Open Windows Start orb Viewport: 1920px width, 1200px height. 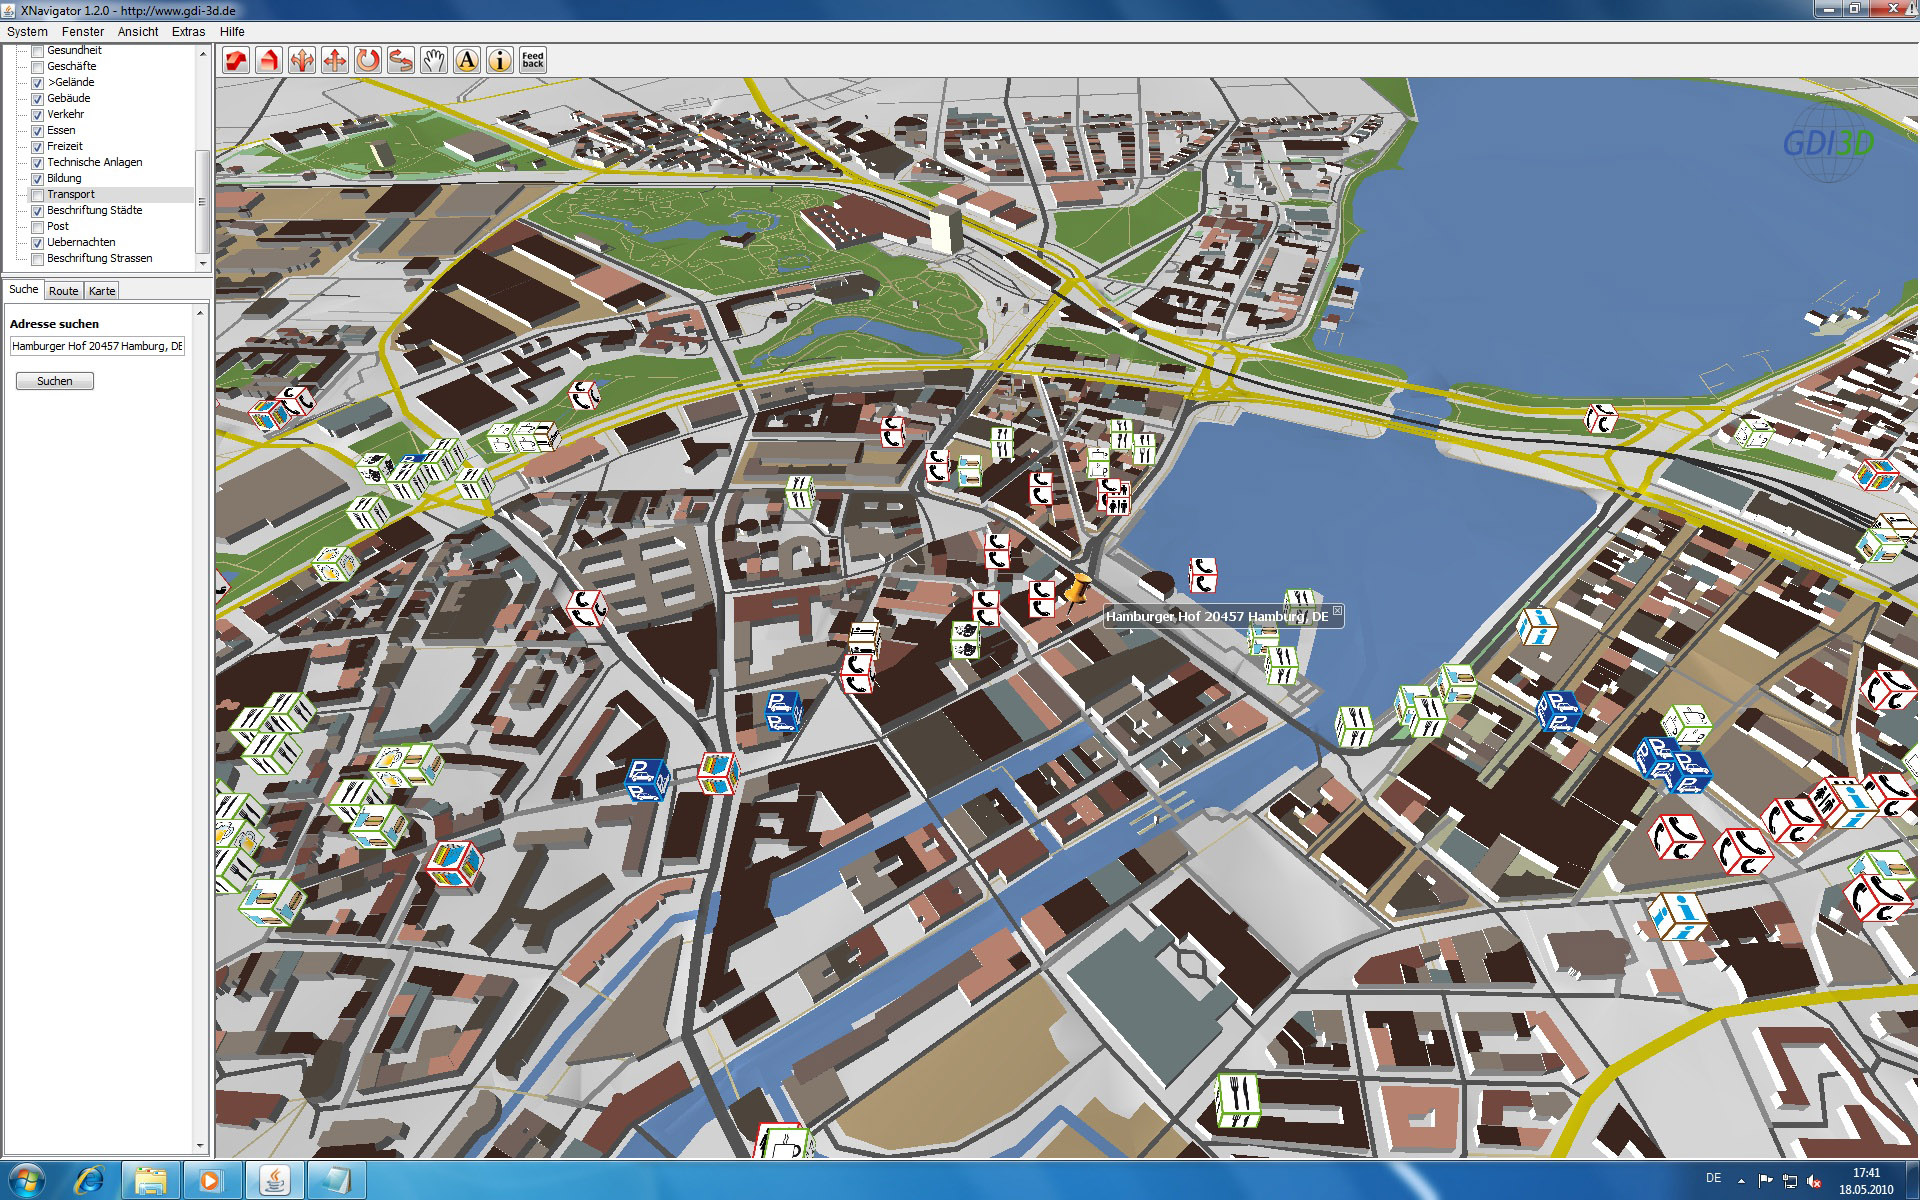point(27,1180)
